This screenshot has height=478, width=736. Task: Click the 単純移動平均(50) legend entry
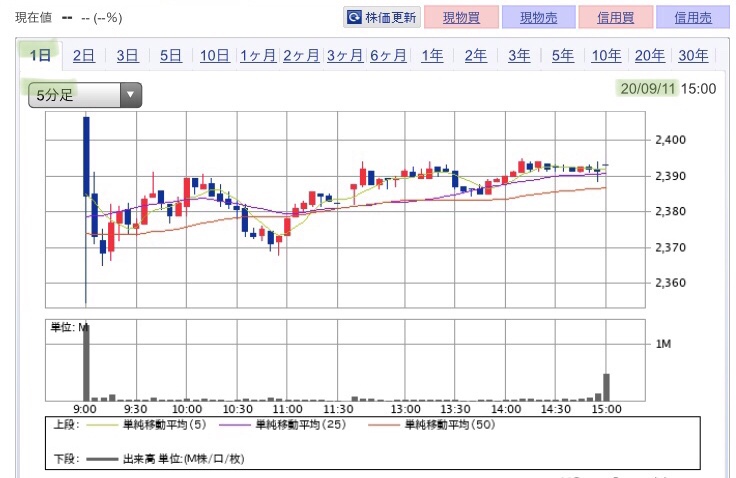(x=431, y=425)
